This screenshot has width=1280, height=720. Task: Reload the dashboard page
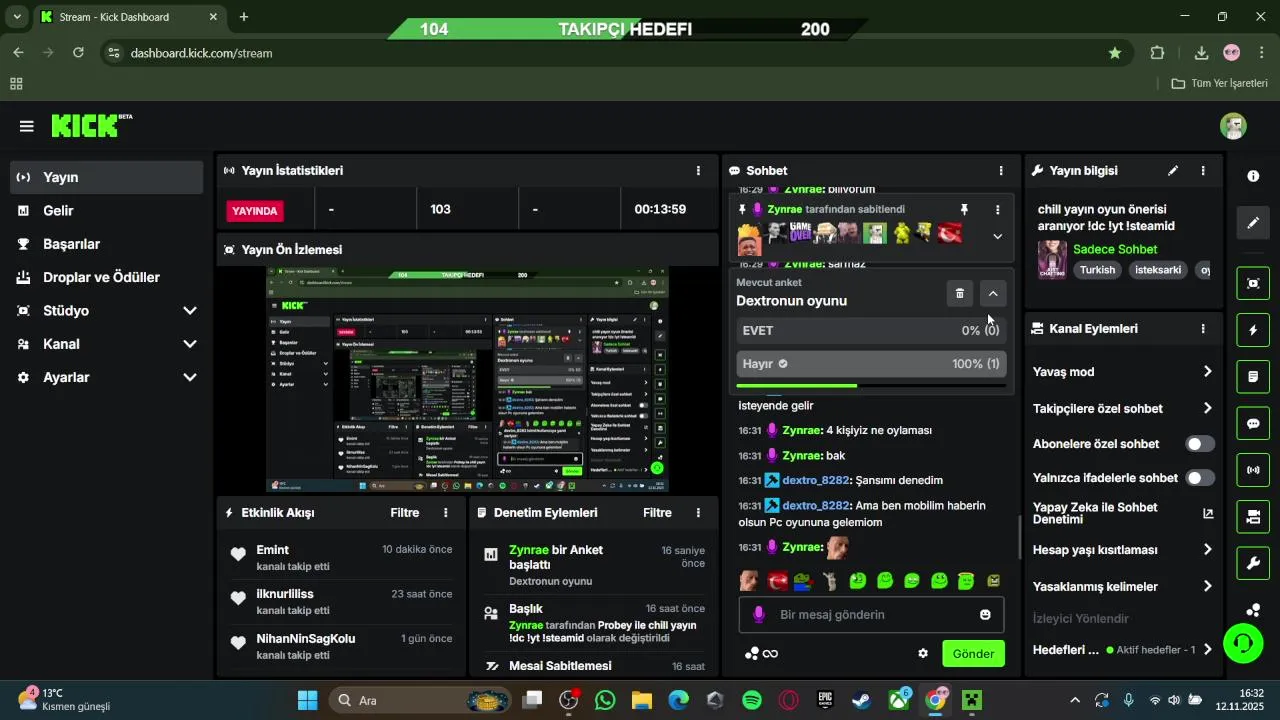79,53
